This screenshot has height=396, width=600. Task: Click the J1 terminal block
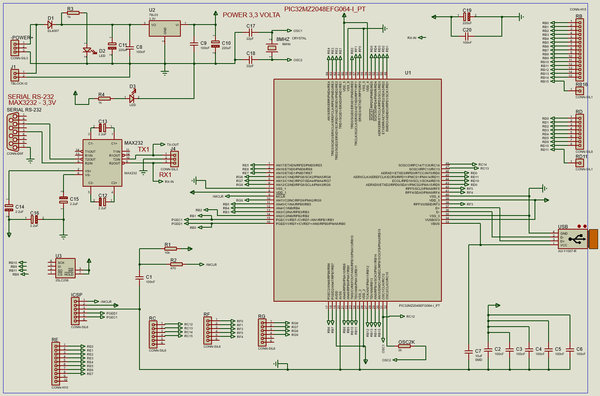[x=15, y=75]
